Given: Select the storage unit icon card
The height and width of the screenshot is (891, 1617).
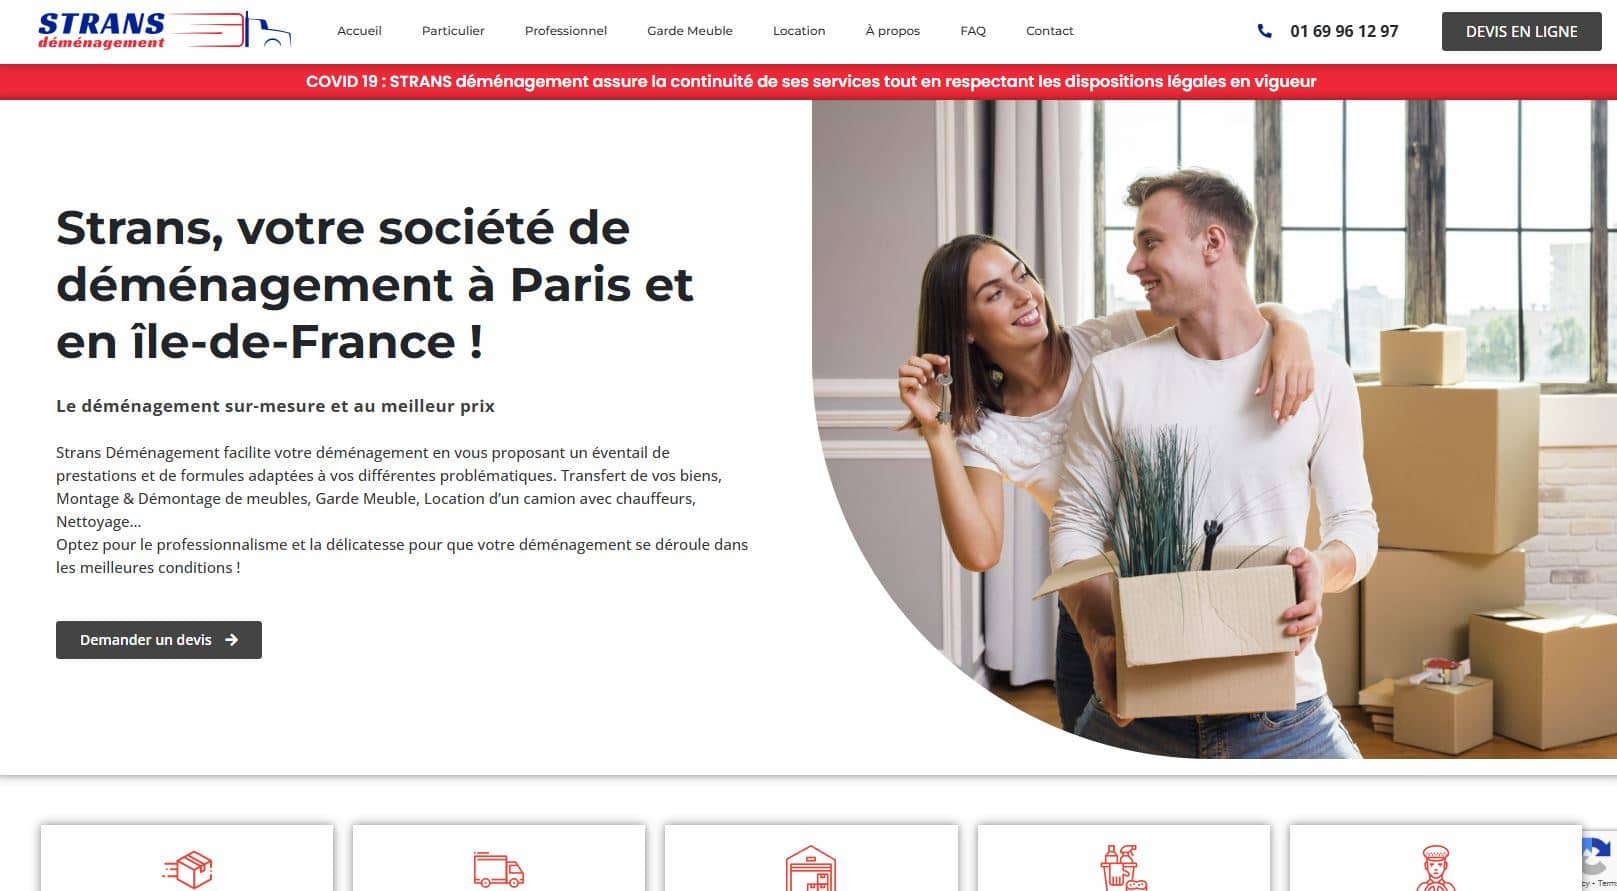Looking at the screenshot, I should click(811, 858).
